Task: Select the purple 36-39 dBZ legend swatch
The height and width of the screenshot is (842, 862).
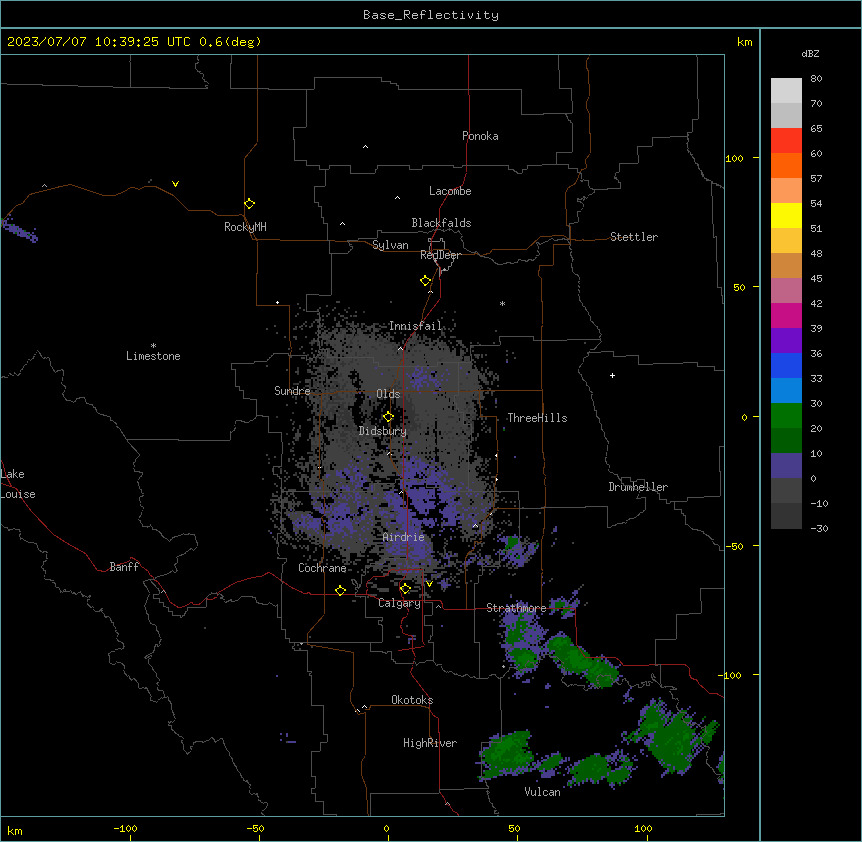Action: coord(786,341)
